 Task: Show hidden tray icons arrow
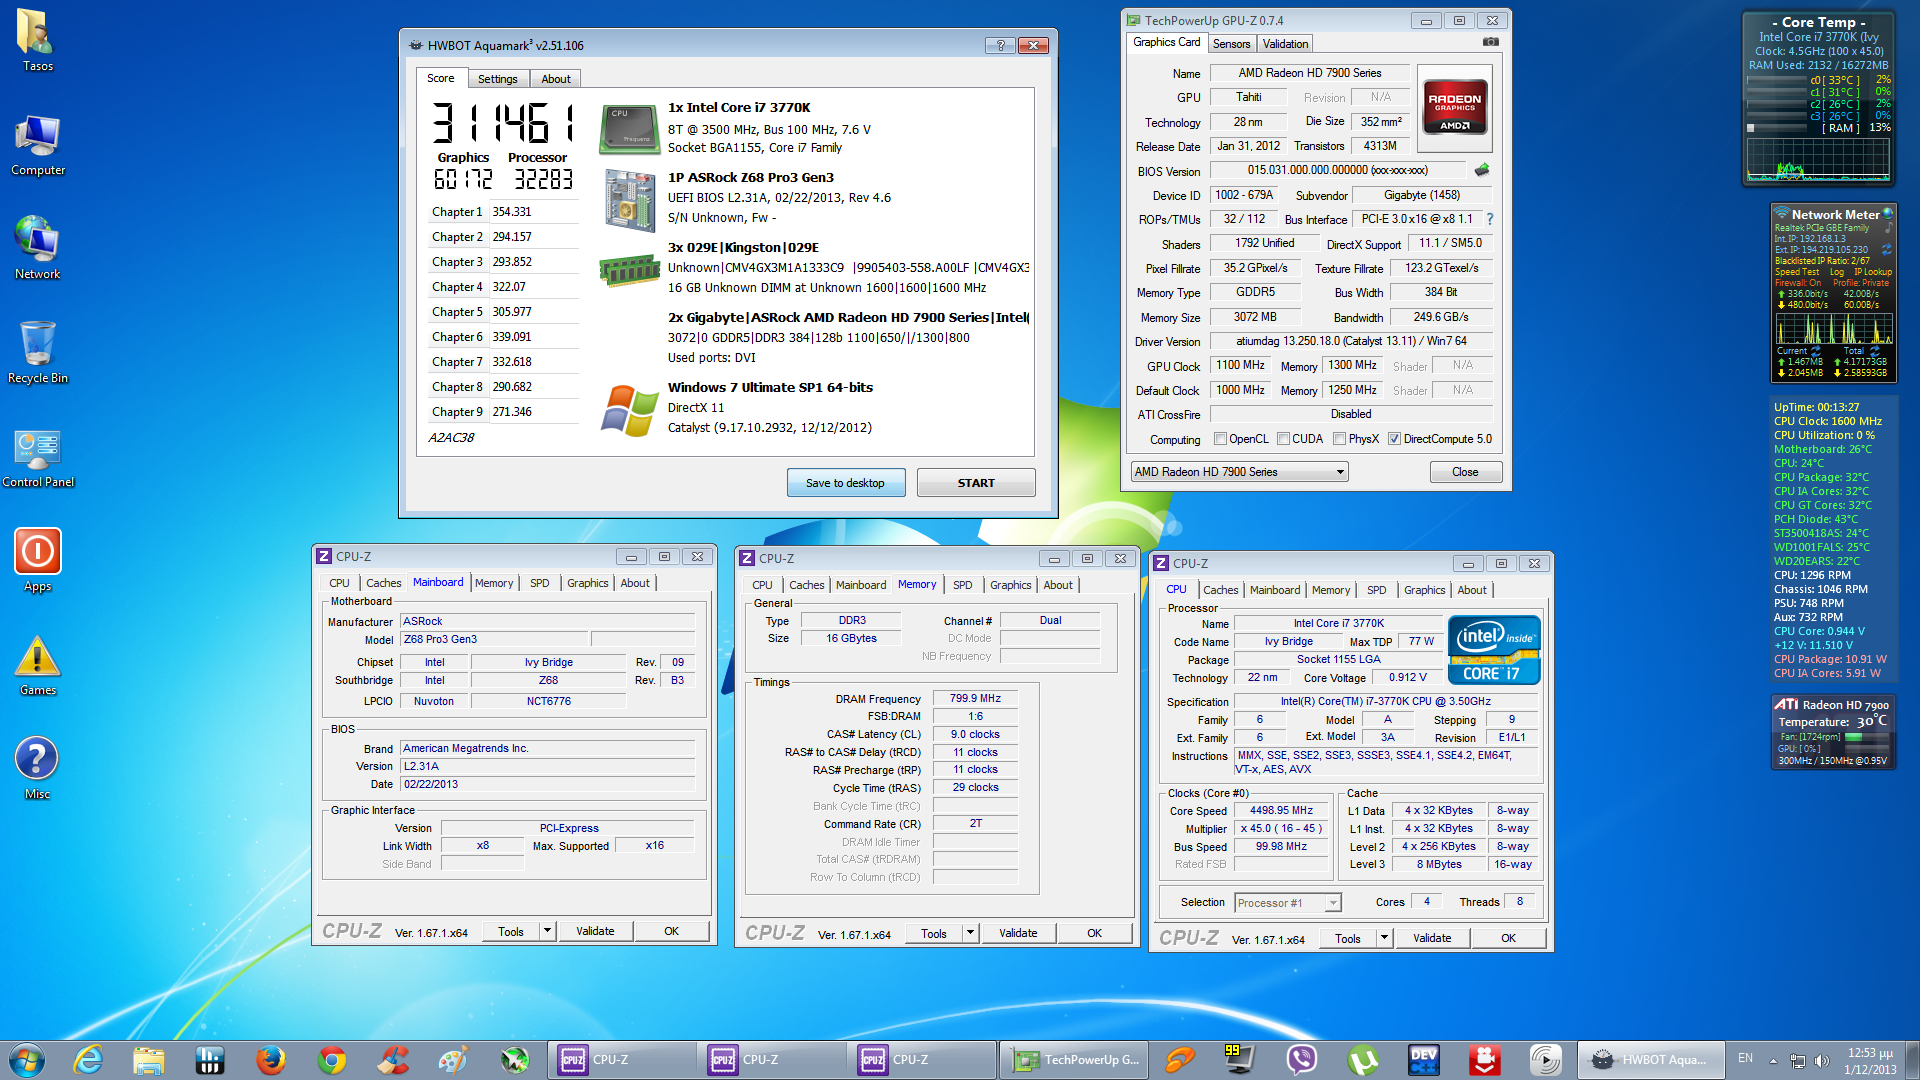(x=1773, y=1061)
